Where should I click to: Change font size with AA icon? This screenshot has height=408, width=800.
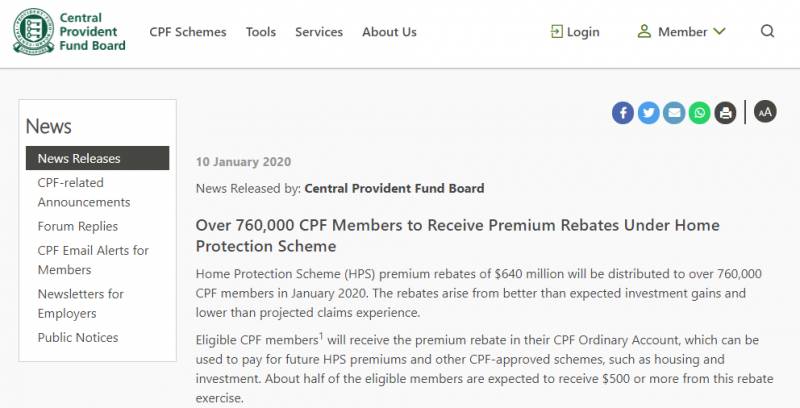click(x=765, y=112)
